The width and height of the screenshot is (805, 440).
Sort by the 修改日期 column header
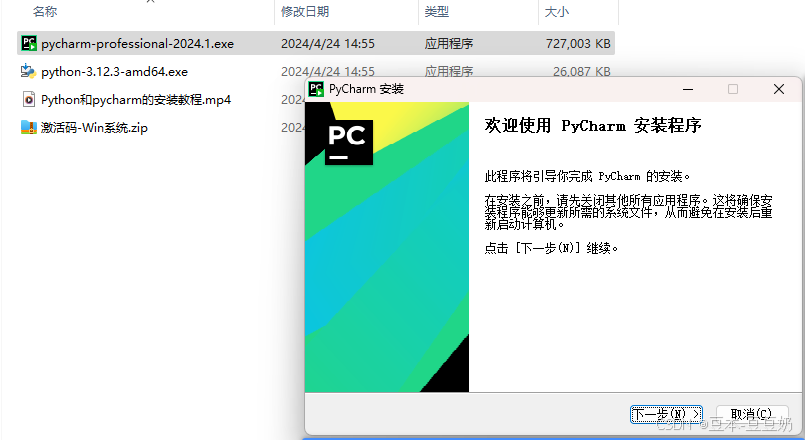point(305,11)
